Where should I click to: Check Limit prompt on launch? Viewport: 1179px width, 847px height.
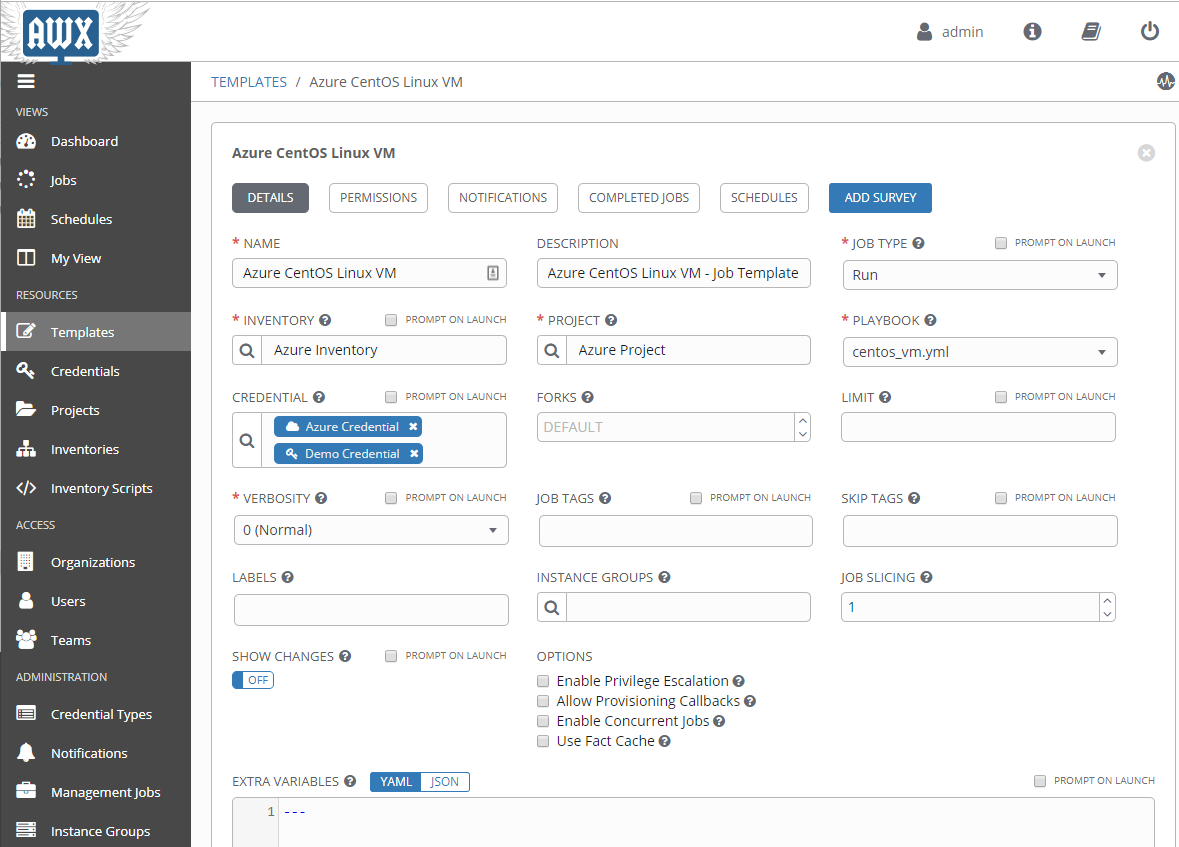tap(1001, 396)
